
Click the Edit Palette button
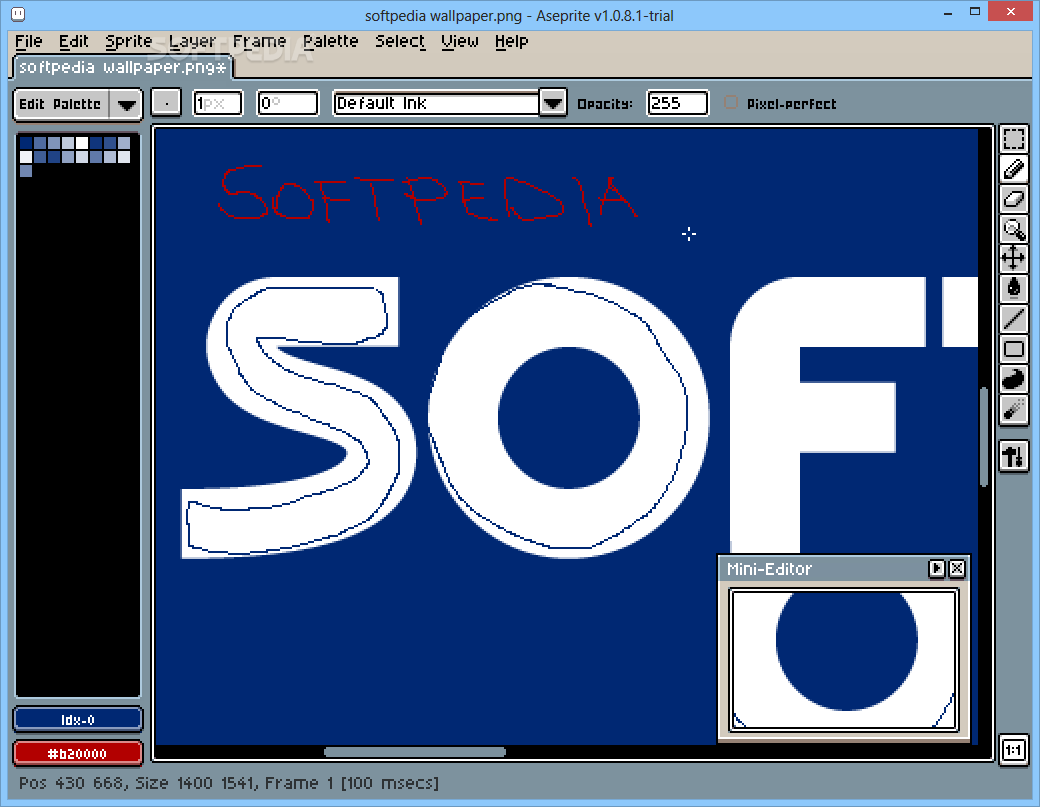tap(60, 105)
